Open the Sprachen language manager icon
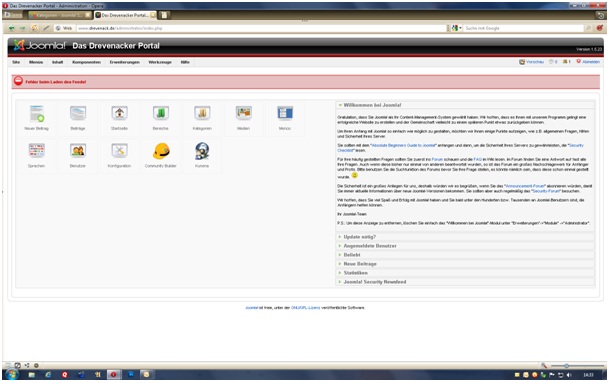This screenshot has width=609, height=383. pyautogui.click(x=37, y=155)
